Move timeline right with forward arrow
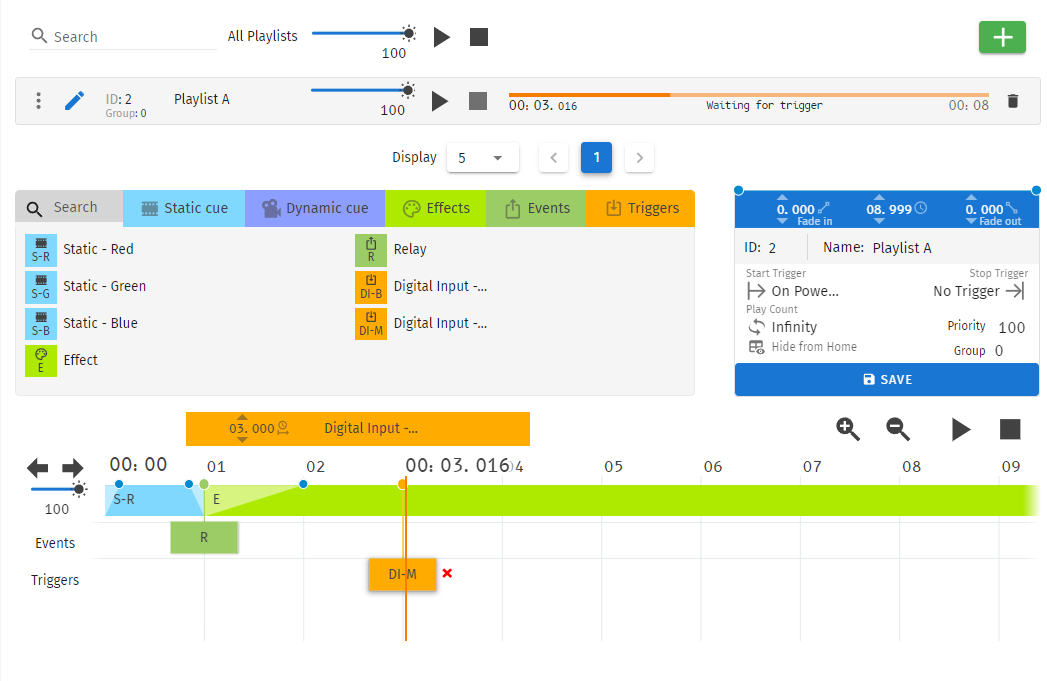Screen dimensions: 1047x681 (72, 467)
